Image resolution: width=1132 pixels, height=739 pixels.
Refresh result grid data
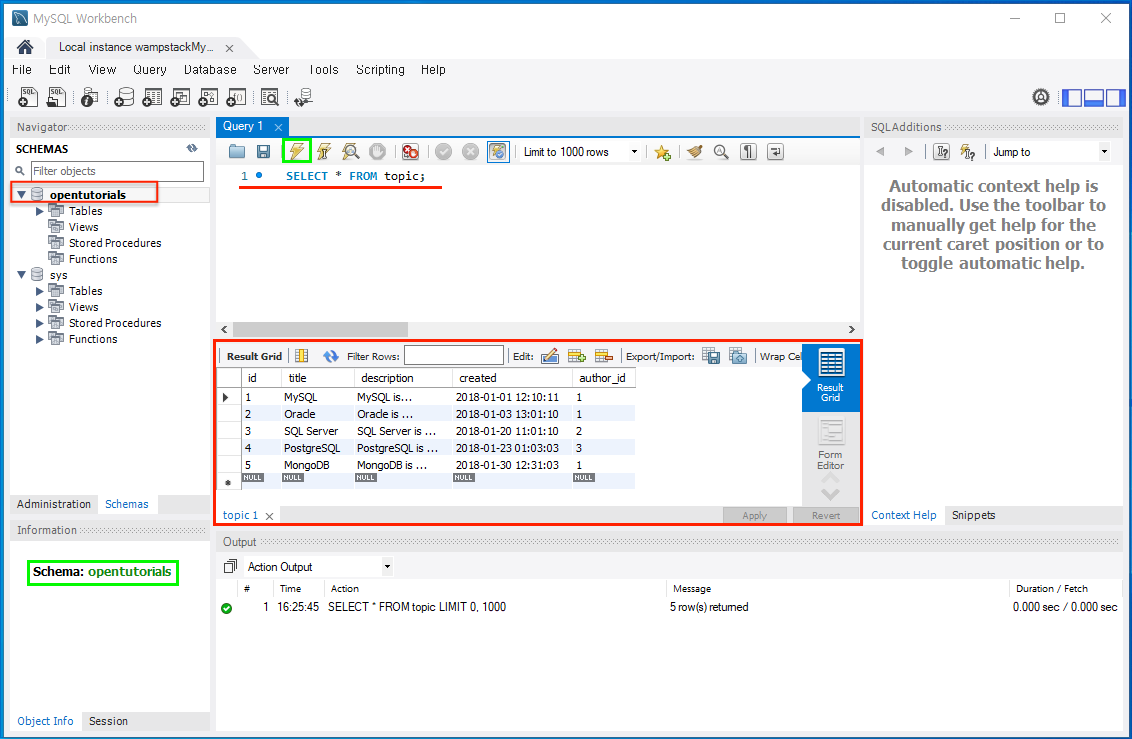(331, 356)
